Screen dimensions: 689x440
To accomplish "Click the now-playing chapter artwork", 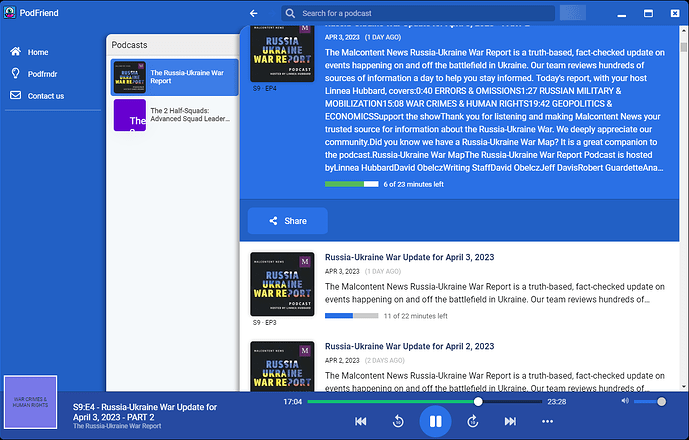I will pos(30,402).
